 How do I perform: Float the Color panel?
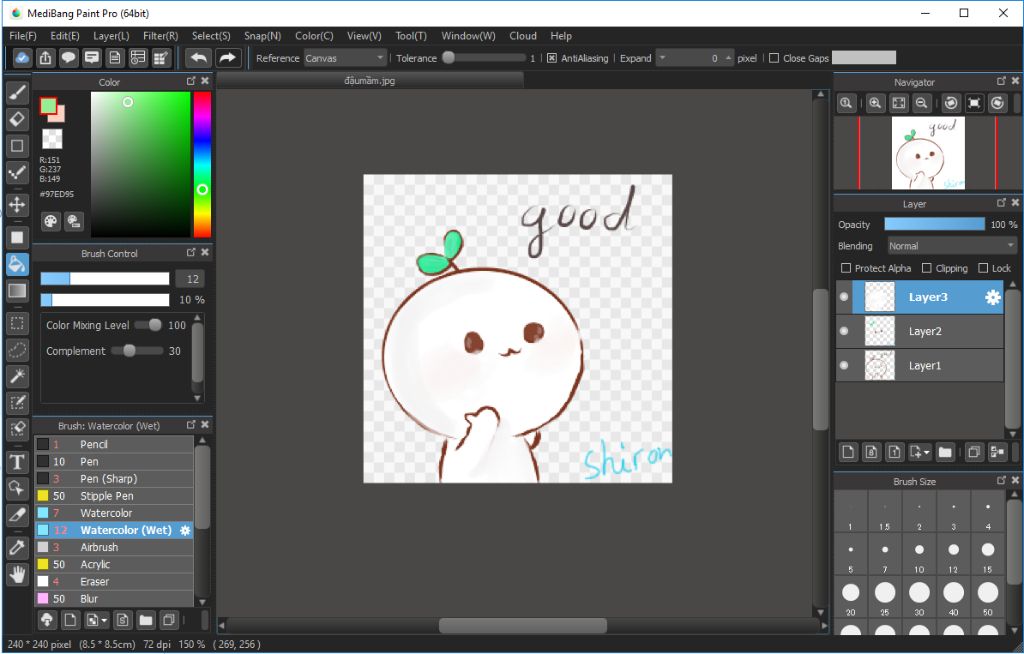tap(191, 81)
